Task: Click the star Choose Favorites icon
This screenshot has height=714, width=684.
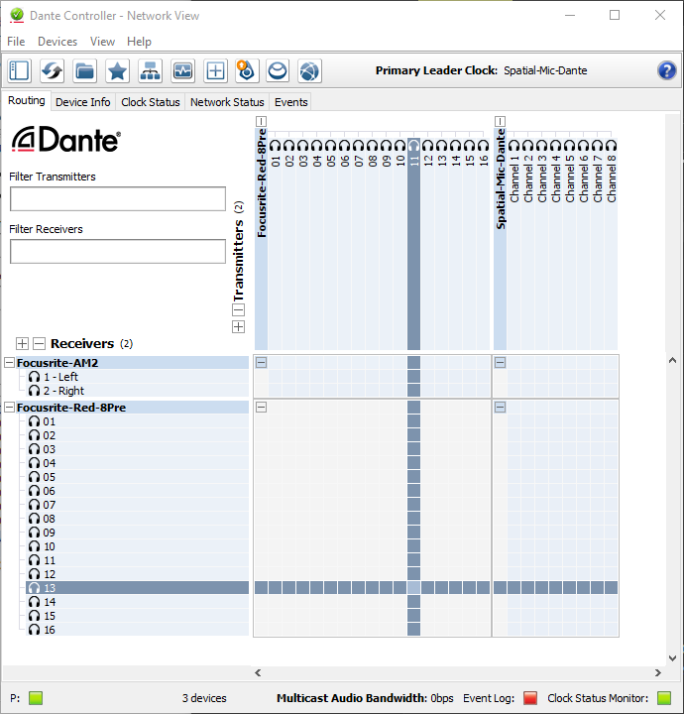Action: (x=117, y=71)
